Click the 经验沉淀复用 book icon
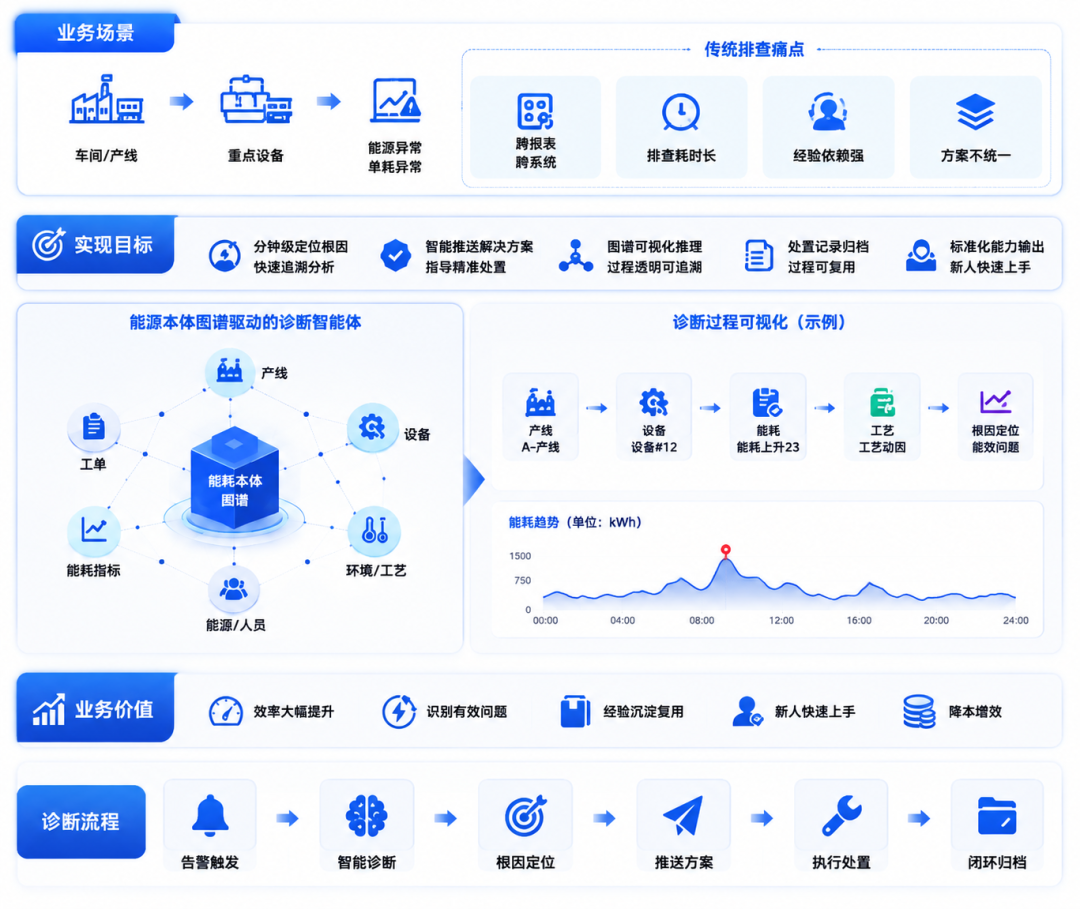1080x909 pixels. [575, 711]
